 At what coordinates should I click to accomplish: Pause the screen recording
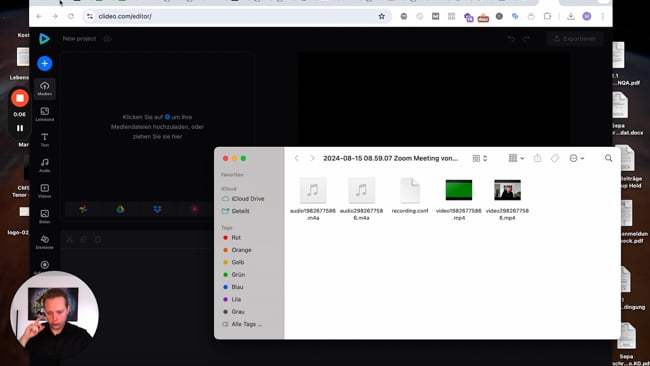click(x=19, y=128)
